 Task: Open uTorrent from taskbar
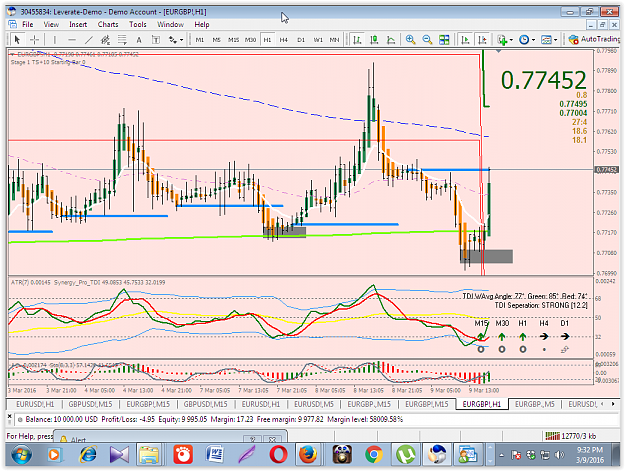[405, 455]
